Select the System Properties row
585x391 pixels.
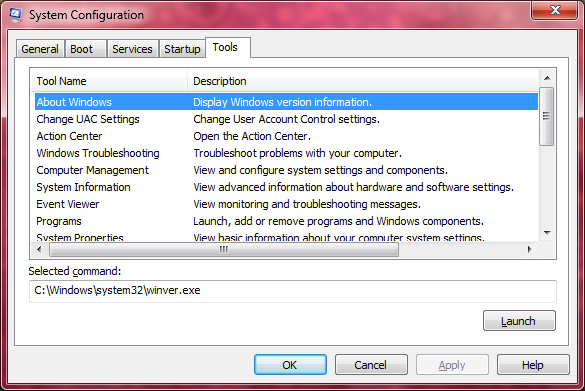click(286, 237)
